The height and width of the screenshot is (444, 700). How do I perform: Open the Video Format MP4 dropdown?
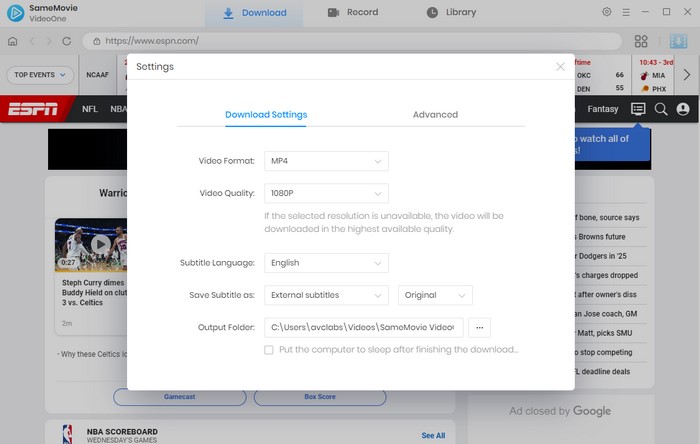(326, 161)
